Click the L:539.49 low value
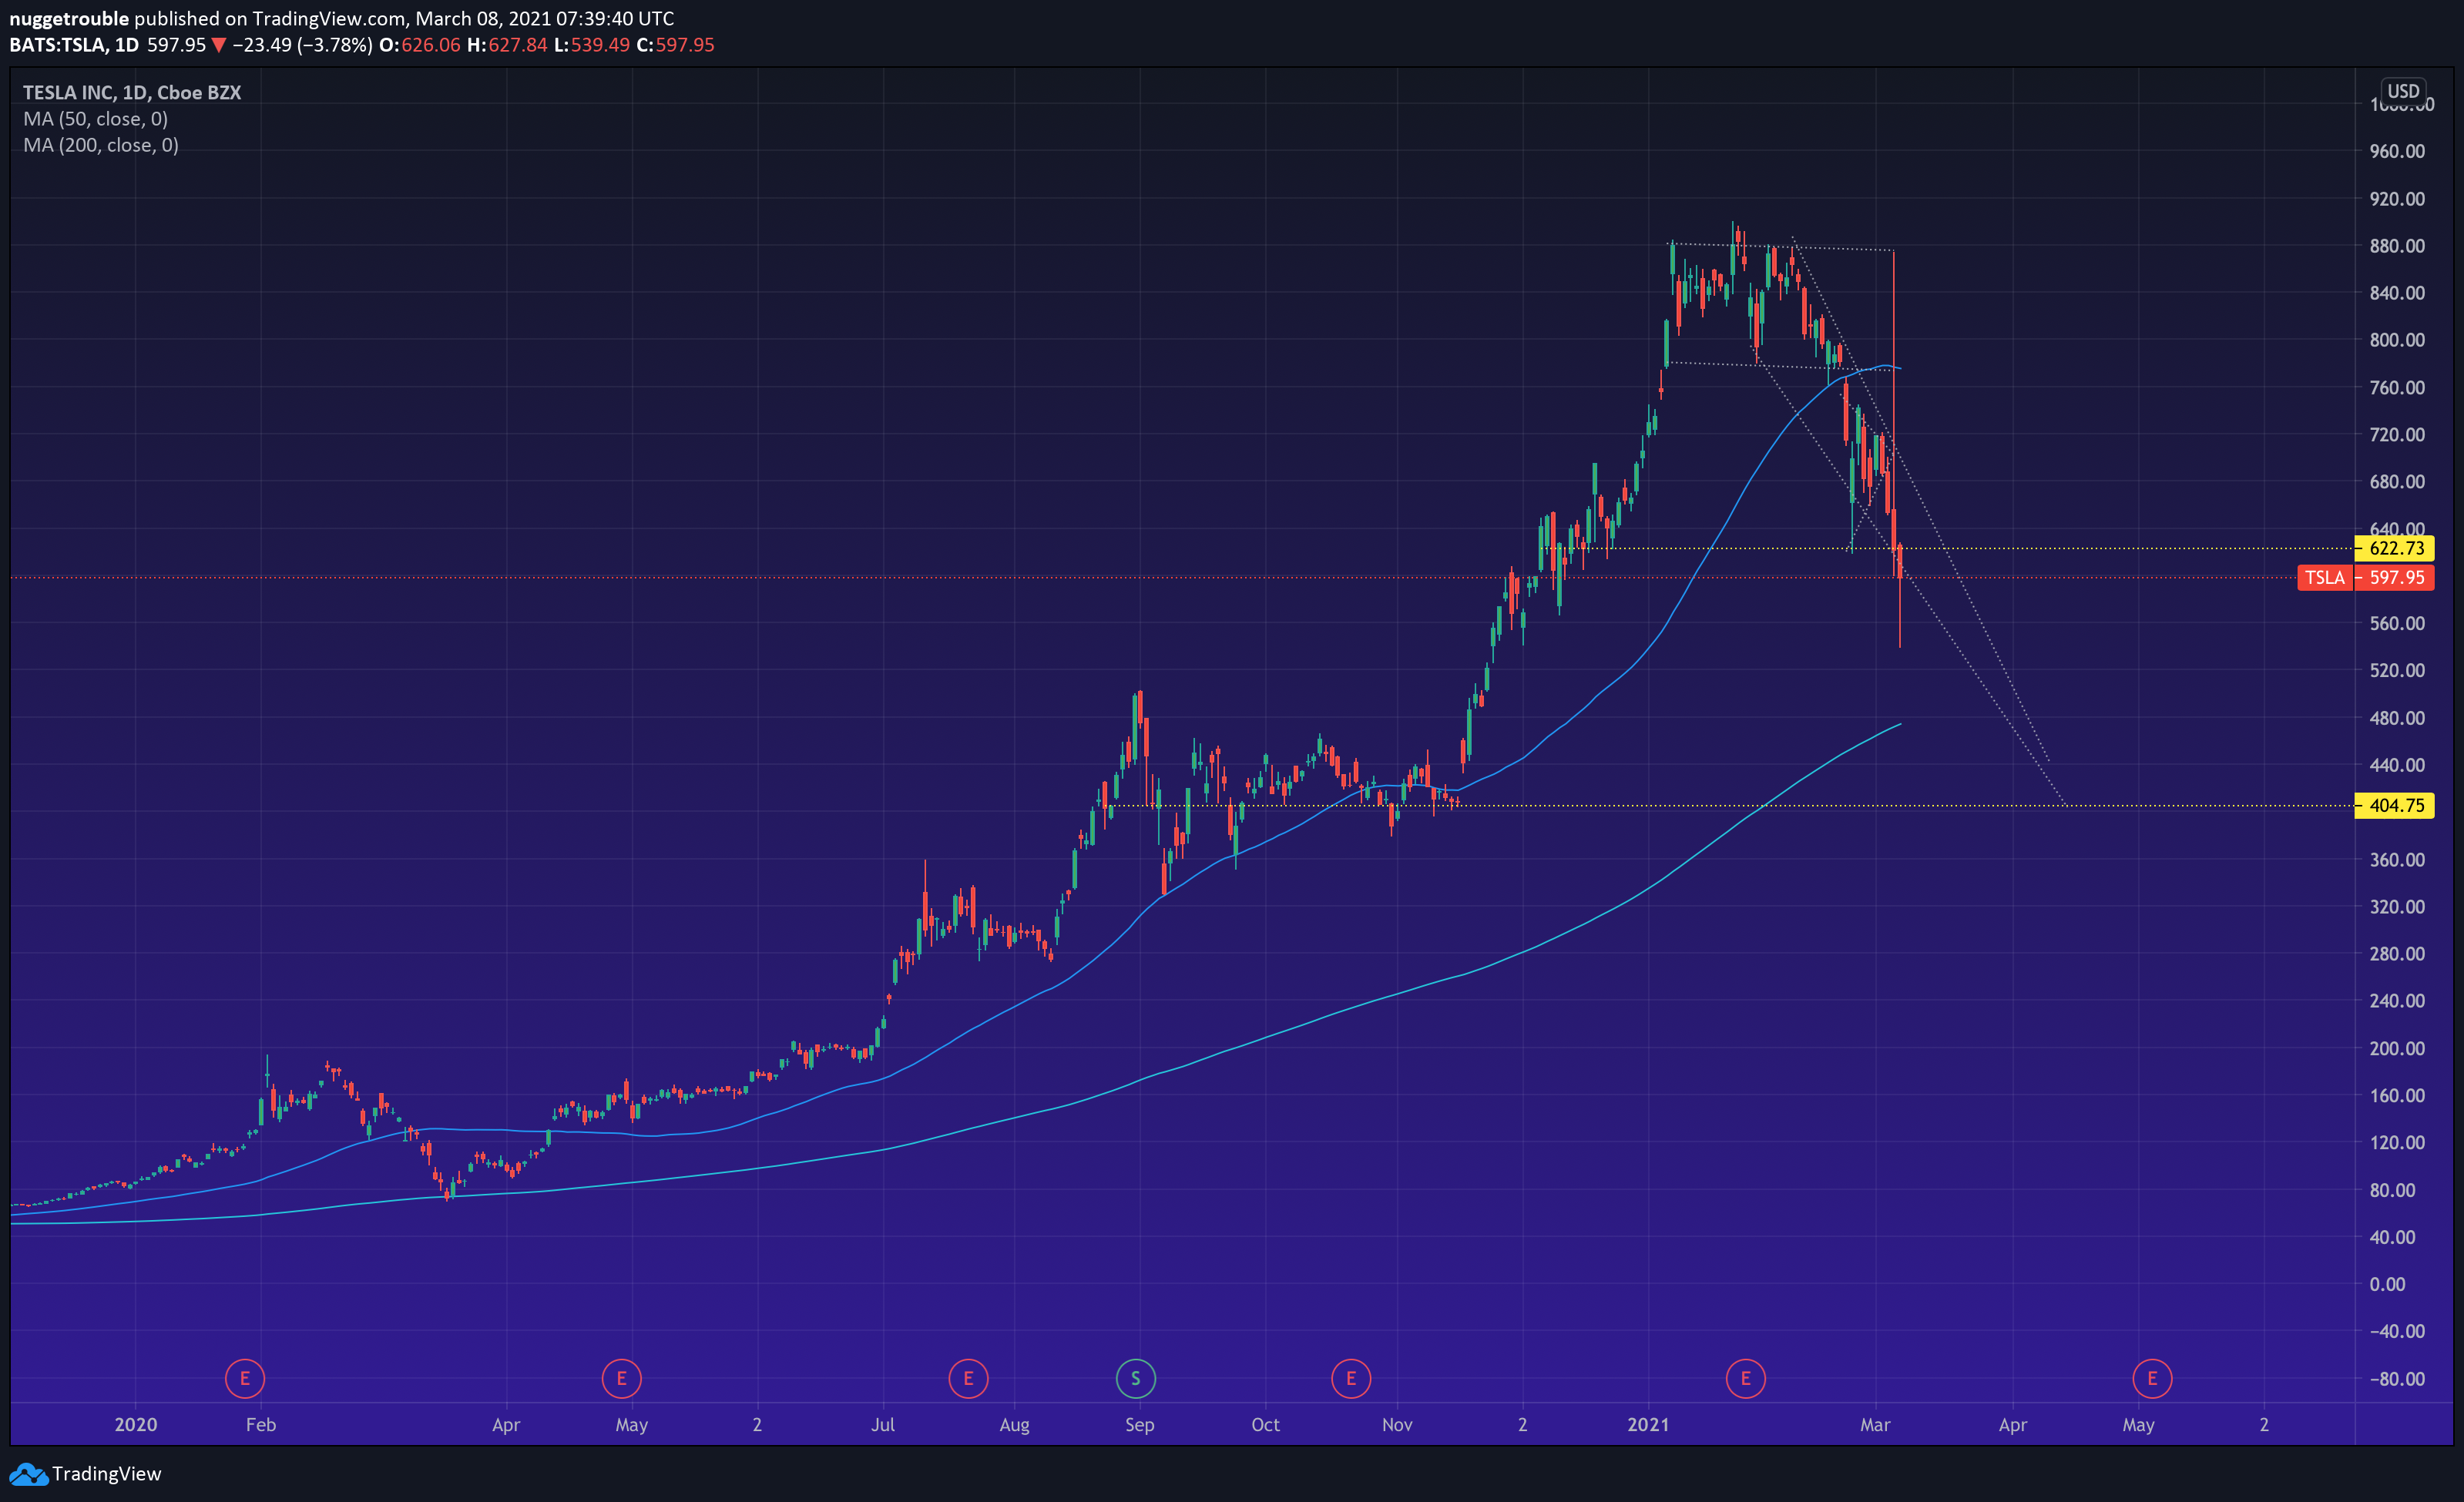The image size is (2464, 1502). (x=592, y=45)
